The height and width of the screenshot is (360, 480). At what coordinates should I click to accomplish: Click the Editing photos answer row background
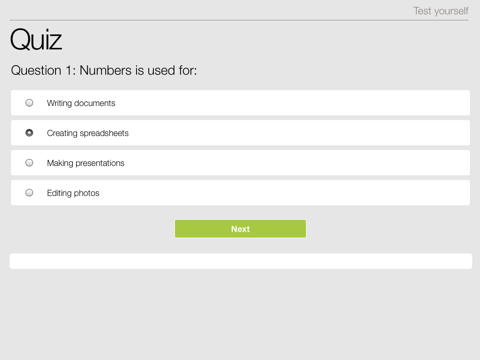240,193
